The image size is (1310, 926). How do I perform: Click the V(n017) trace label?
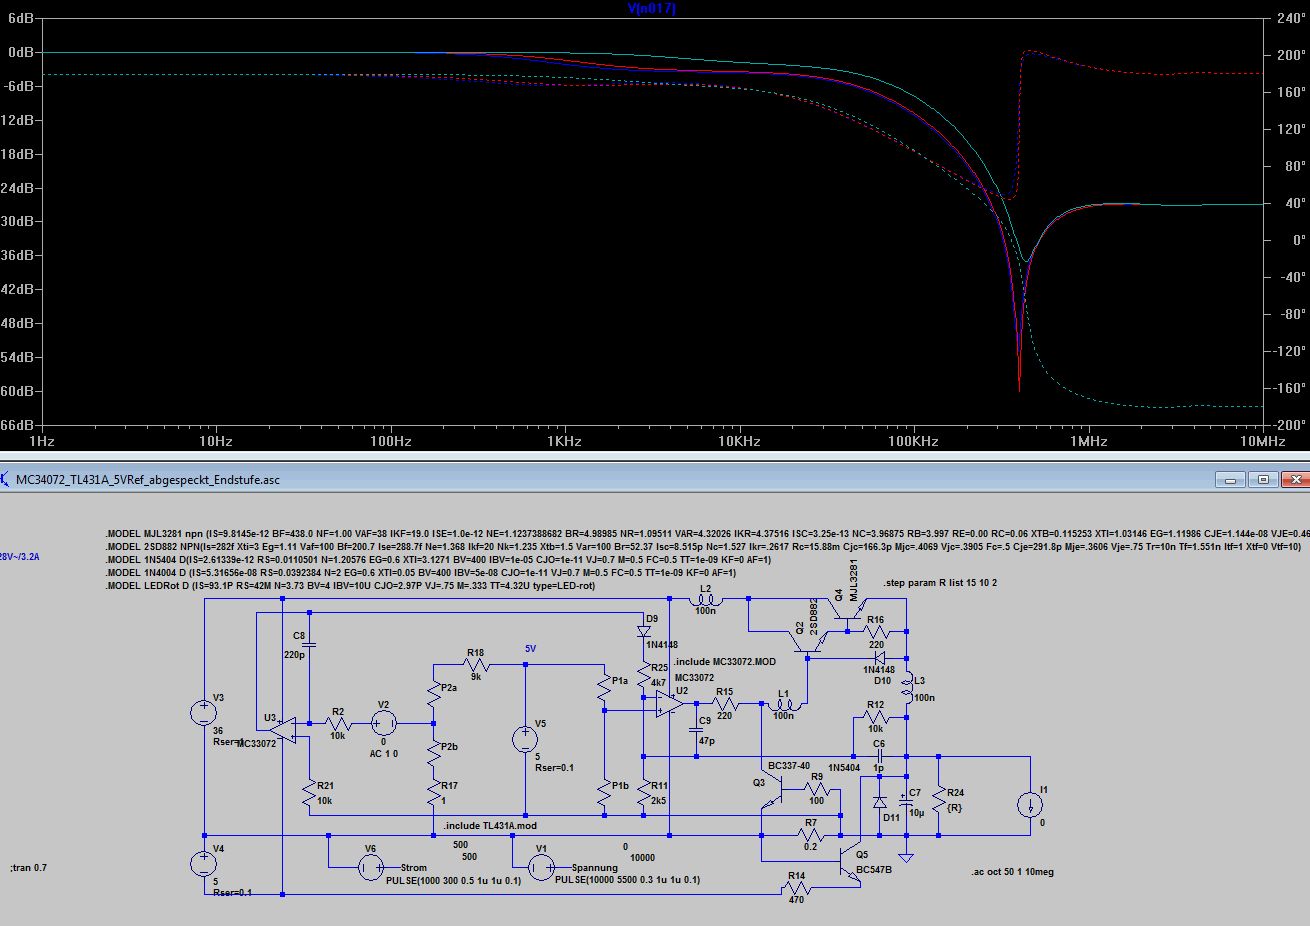651,8
